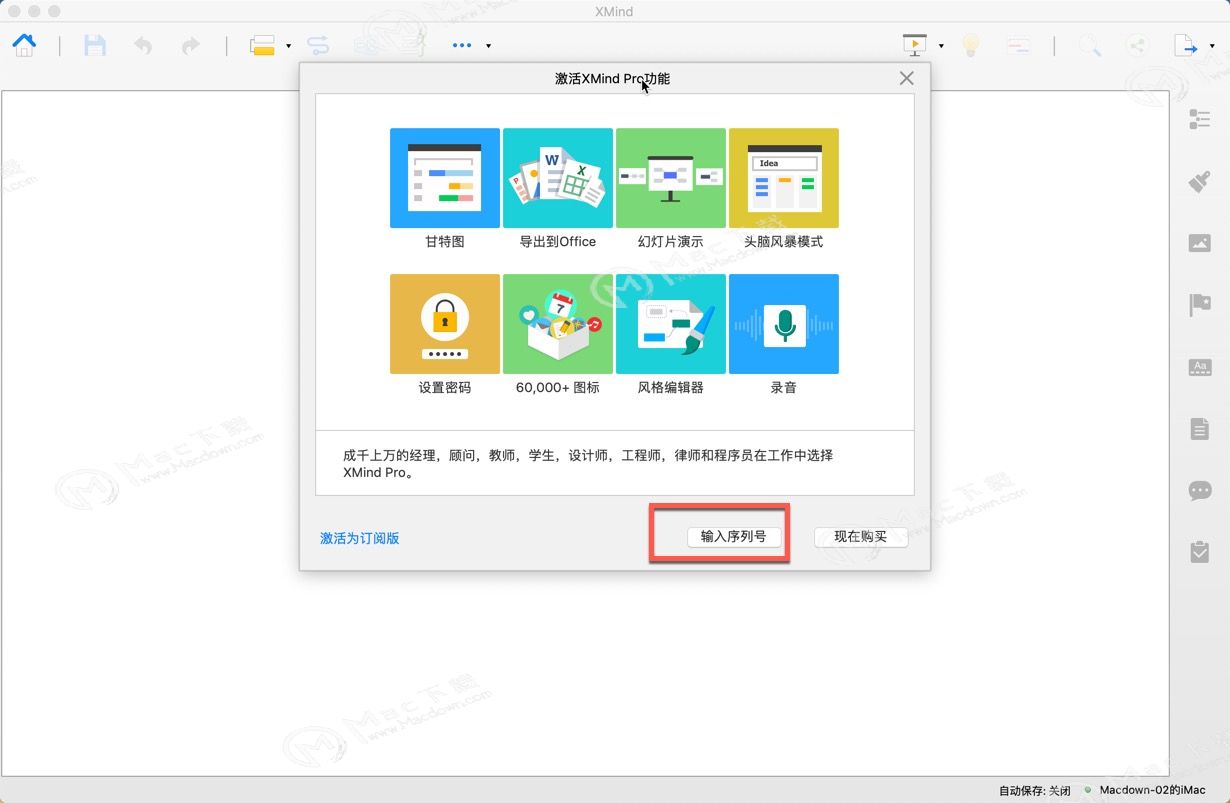1230x803 pixels.
Task: Select the 幻灯片演示 feature thumbnail
Action: (671, 178)
